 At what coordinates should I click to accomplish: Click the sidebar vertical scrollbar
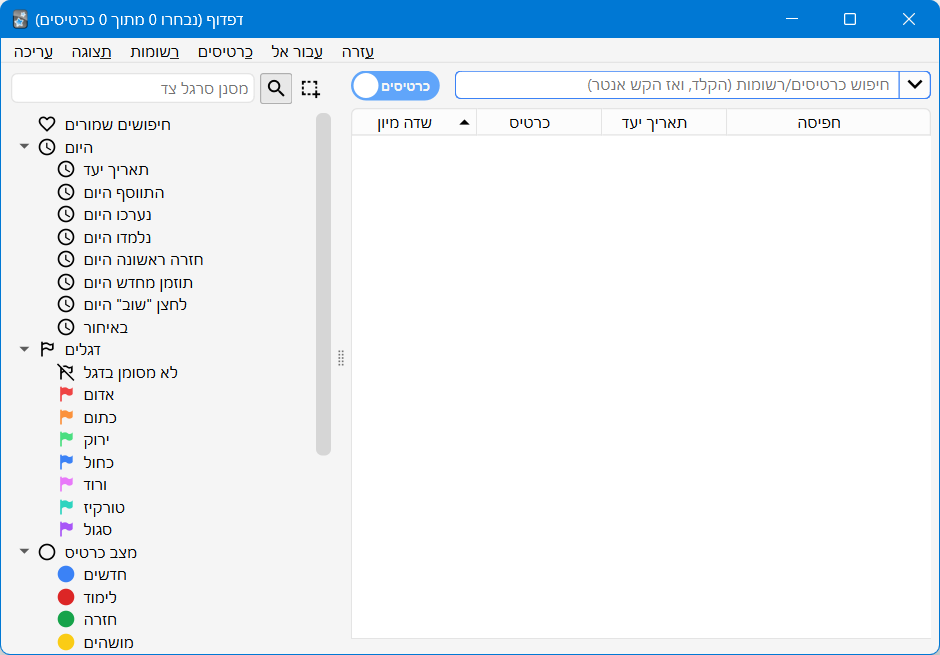click(323, 284)
